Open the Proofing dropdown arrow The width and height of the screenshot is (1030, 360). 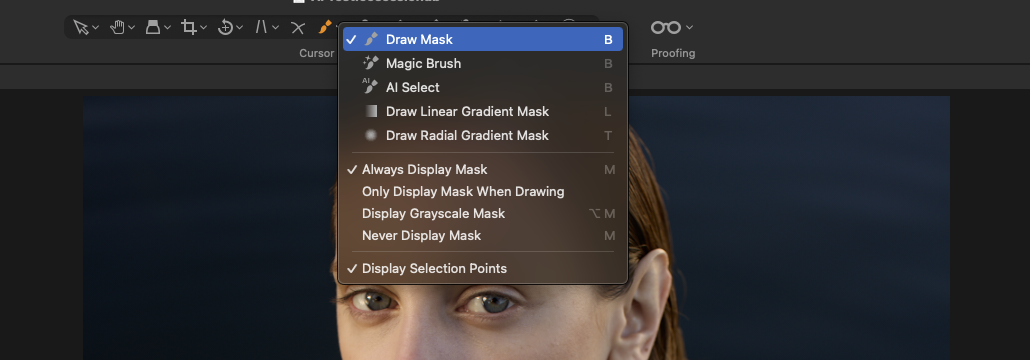(x=689, y=28)
